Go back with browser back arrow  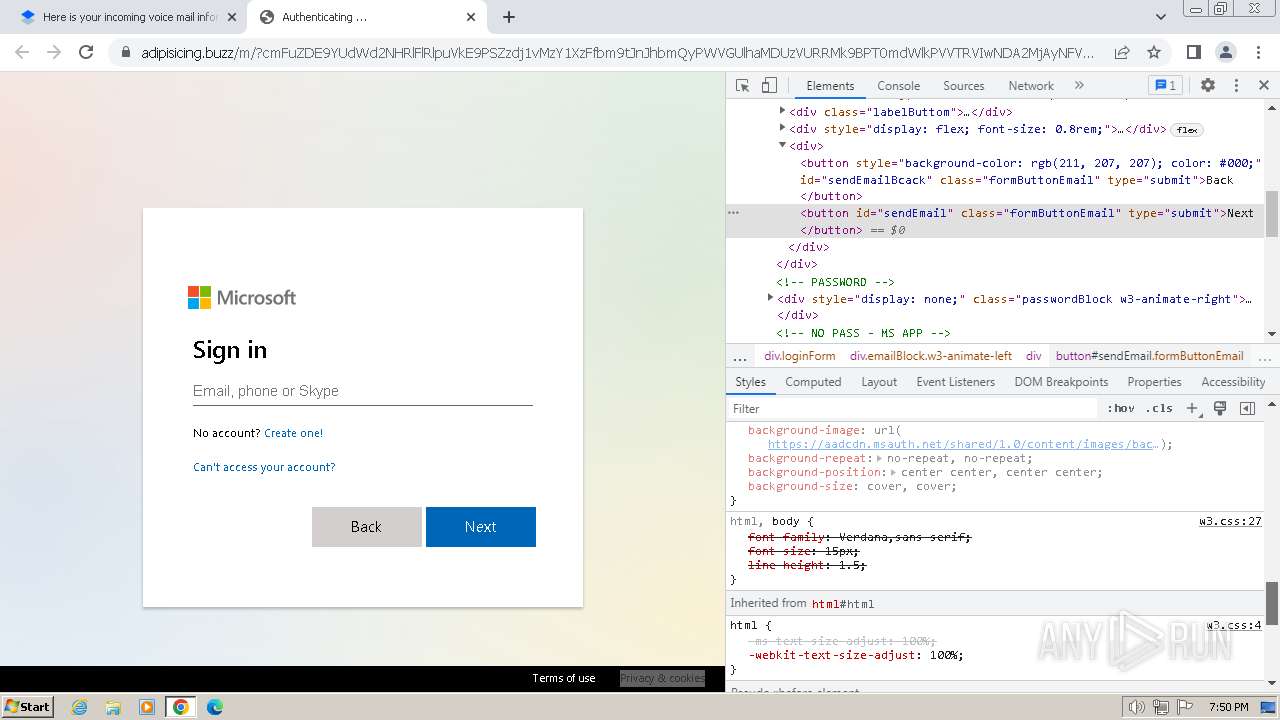22,52
